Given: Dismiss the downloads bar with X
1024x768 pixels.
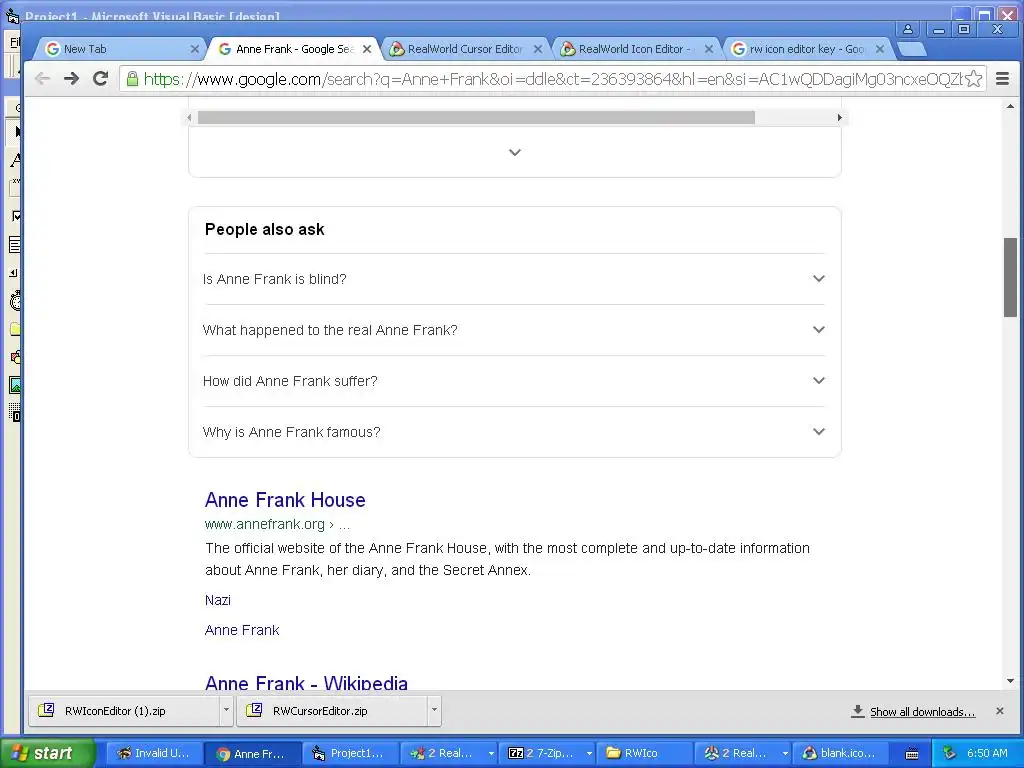Looking at the screenshot, I should [1000, 711].
